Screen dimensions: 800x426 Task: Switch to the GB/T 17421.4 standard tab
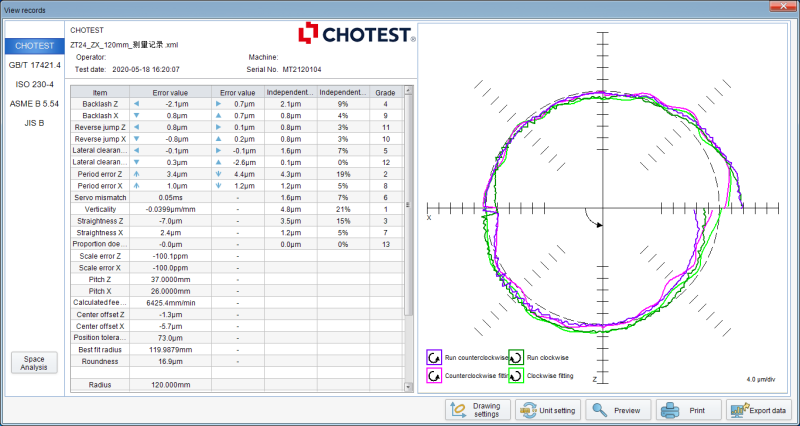[x=34, y=65]
